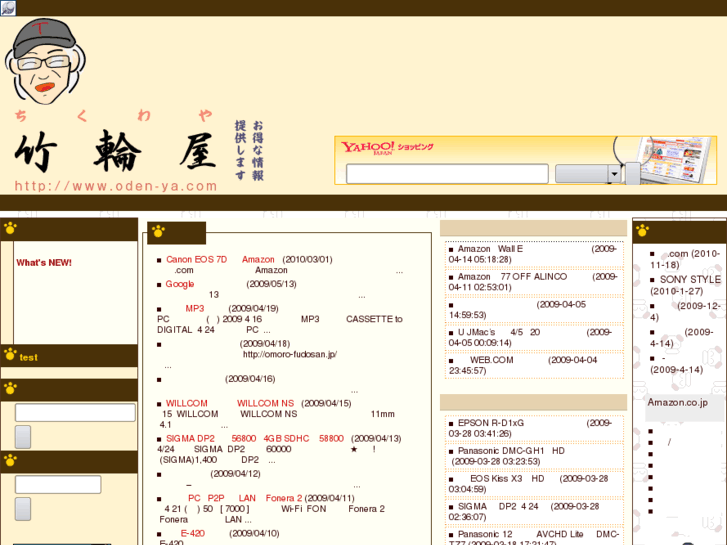Open the MP3 article link
727x545 pixels.
coord(195,308)
